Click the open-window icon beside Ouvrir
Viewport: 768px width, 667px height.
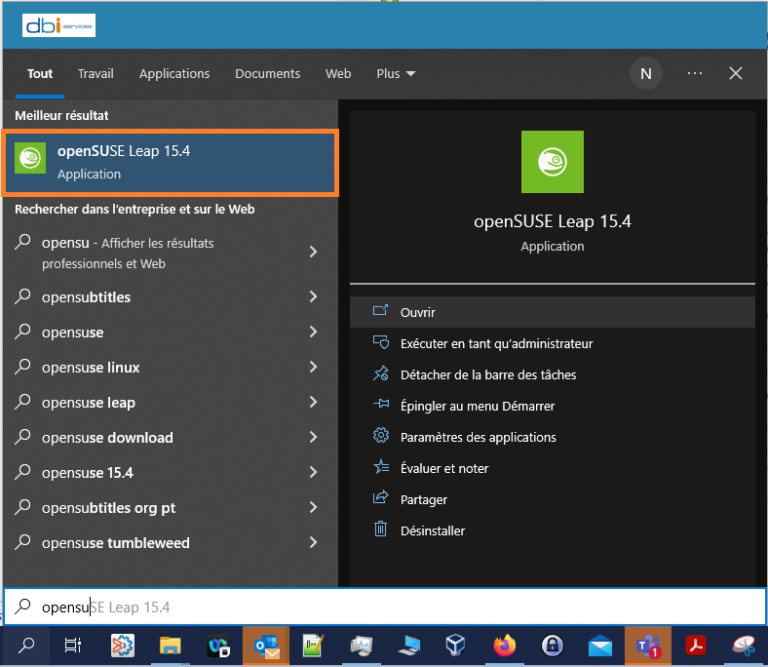[x=381, y=310]
